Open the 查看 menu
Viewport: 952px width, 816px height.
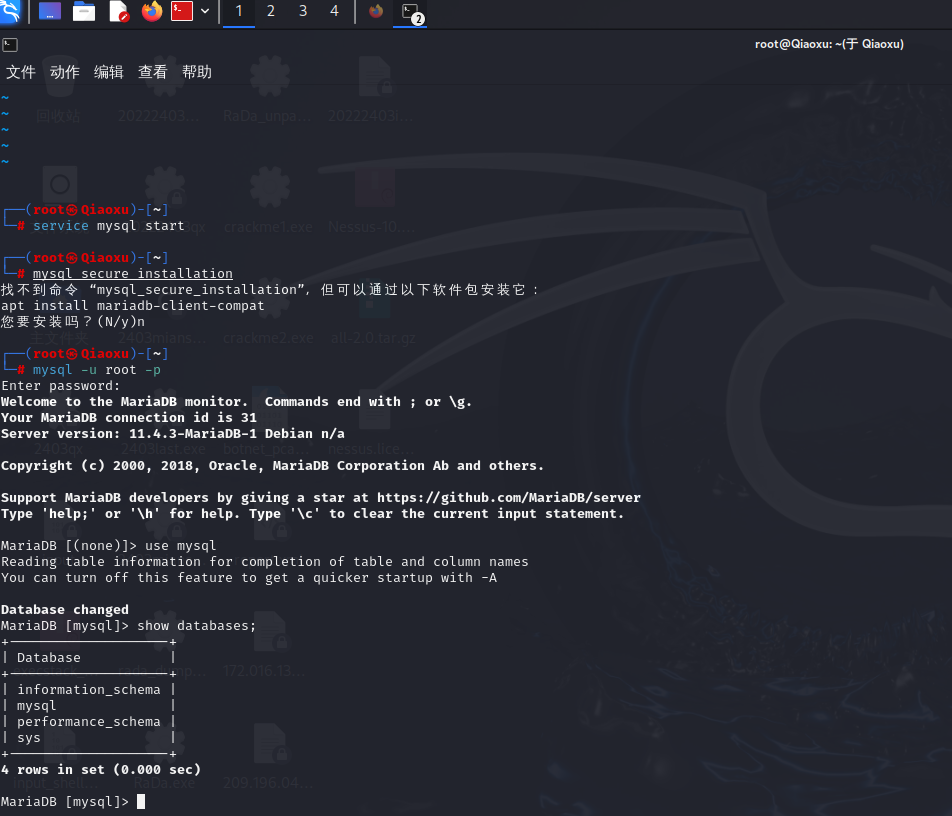pos(153,72)
